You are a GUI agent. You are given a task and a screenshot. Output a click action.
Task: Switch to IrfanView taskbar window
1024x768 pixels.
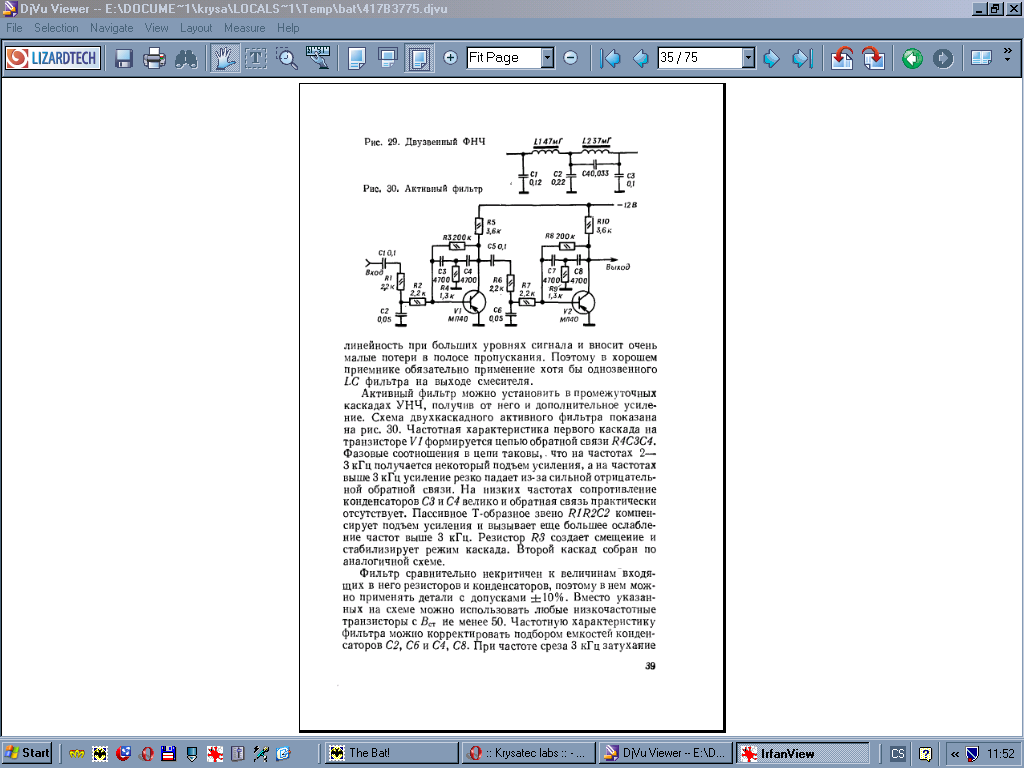803,753
